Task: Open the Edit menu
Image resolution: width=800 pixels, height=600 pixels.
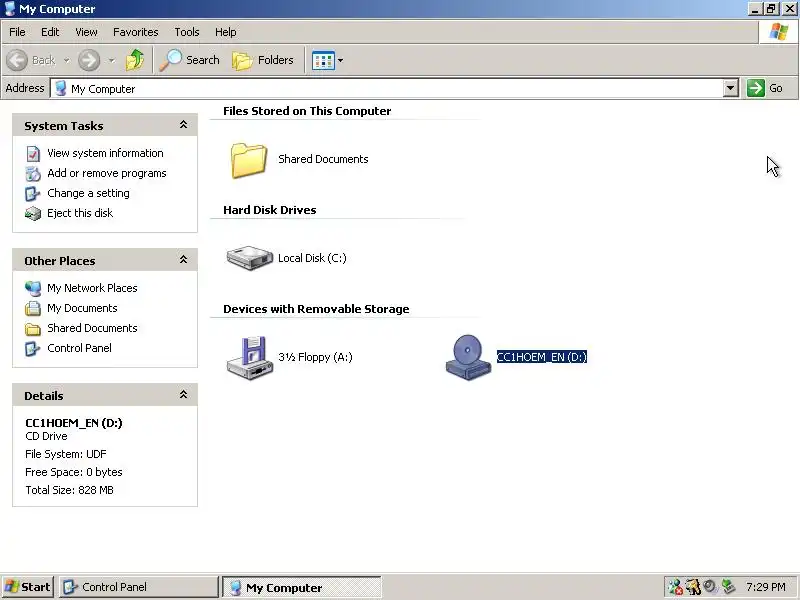Action: tap(50, 32)
